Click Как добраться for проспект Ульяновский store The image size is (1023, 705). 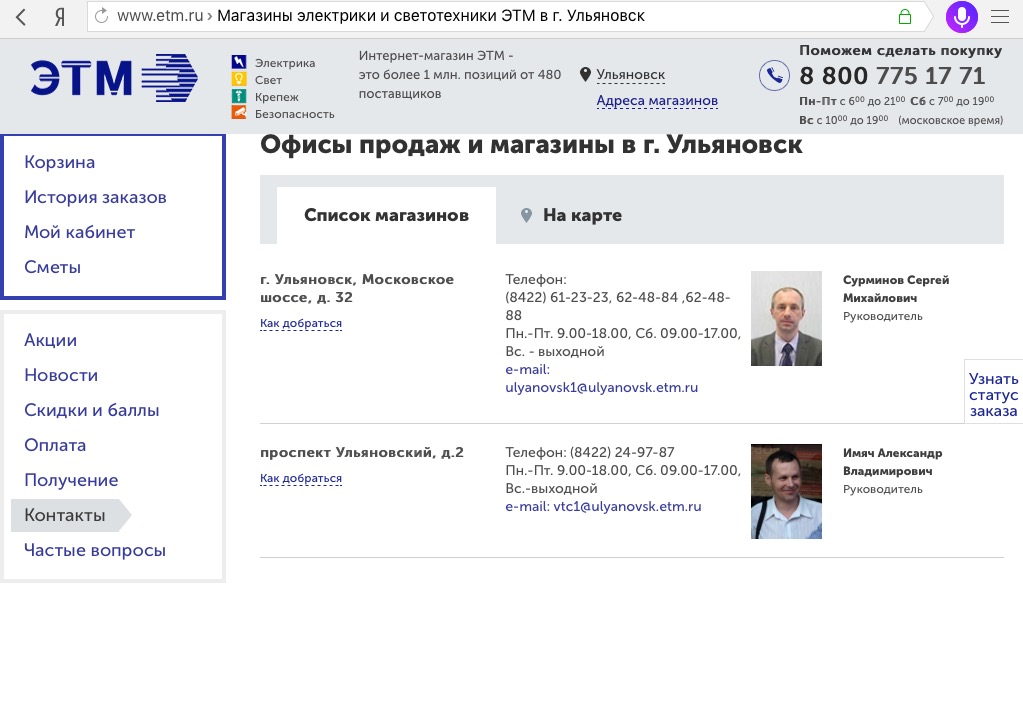coord(301,478)
